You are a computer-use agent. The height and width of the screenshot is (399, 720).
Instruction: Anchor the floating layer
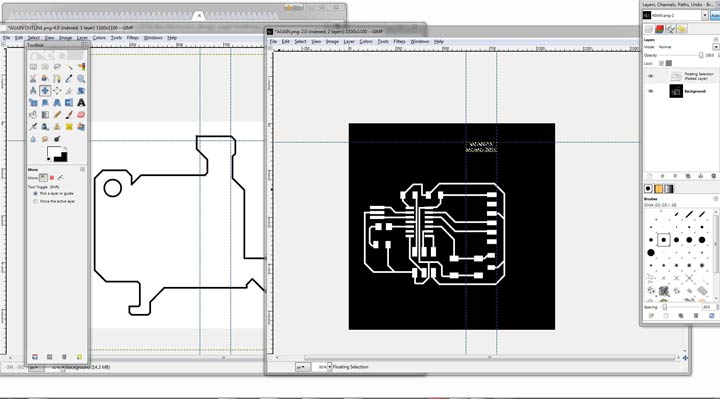(x=701, y=176)
